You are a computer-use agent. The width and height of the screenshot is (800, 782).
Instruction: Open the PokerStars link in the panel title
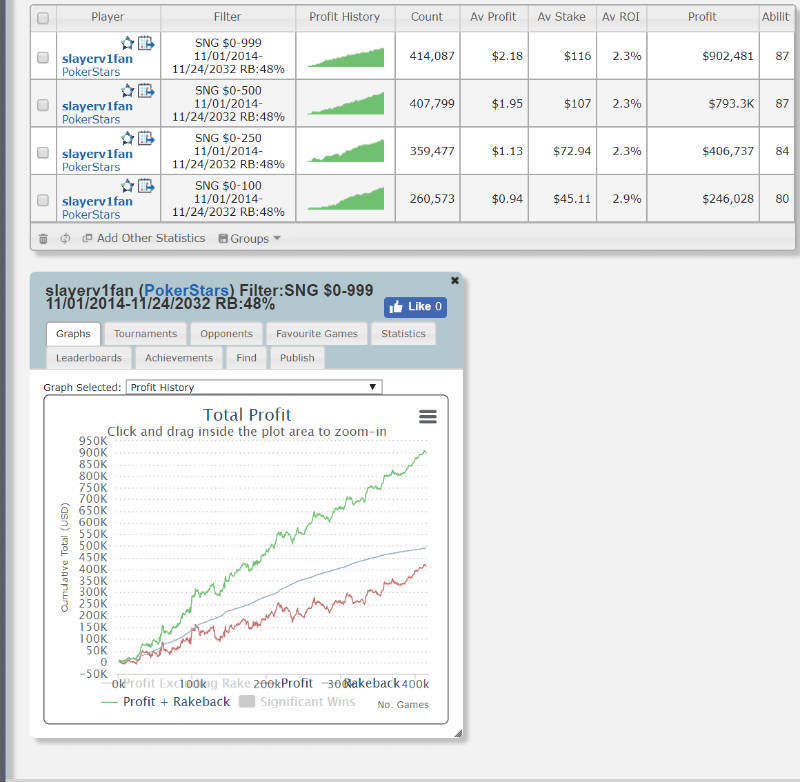[x=187, y=290]
